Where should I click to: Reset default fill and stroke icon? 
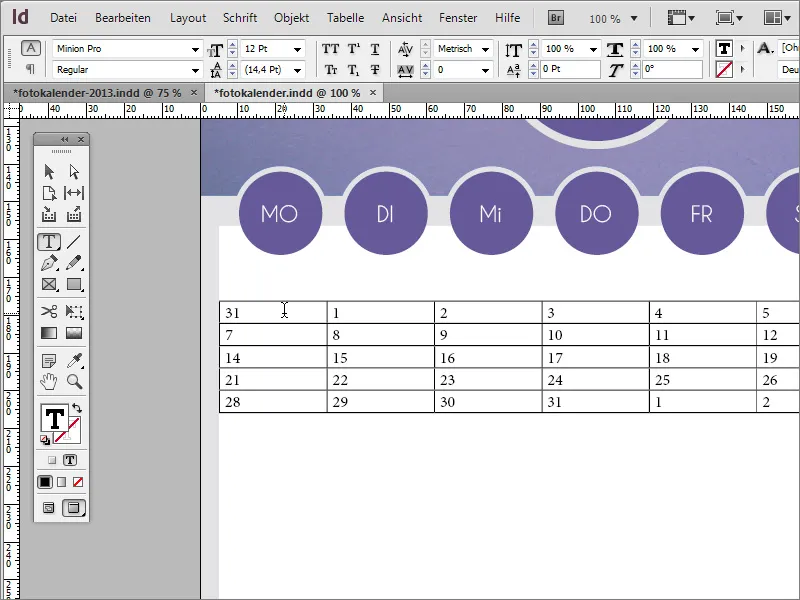tap(45, 440)
